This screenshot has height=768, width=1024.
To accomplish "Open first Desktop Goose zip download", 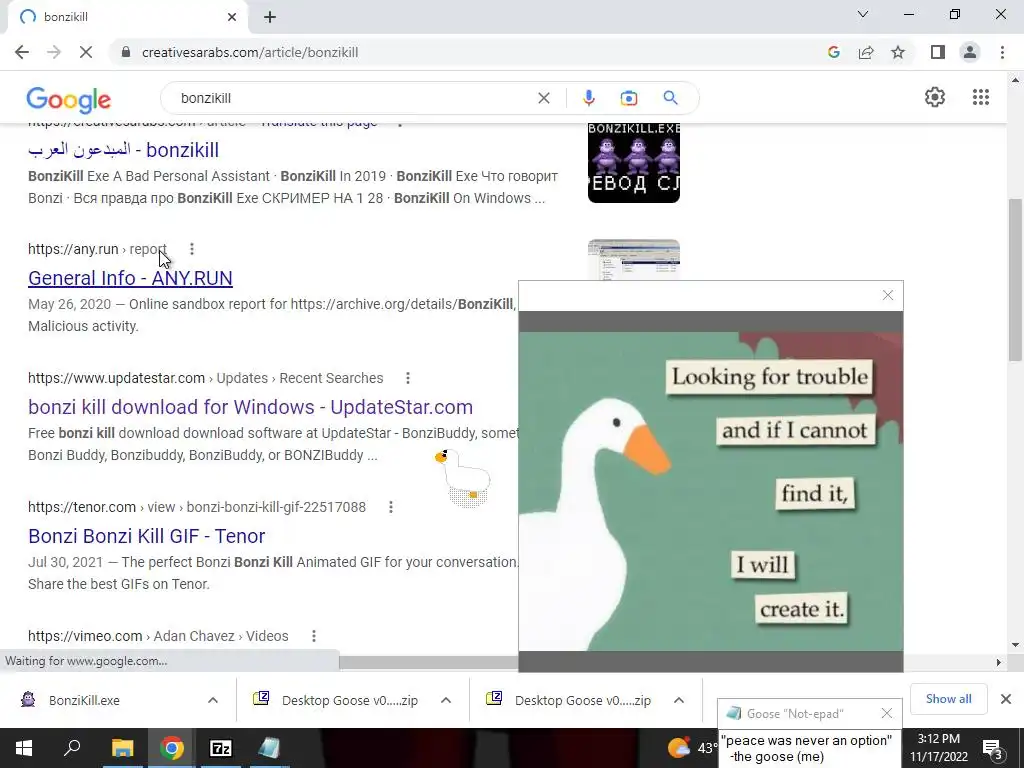I will click(337, 700).
